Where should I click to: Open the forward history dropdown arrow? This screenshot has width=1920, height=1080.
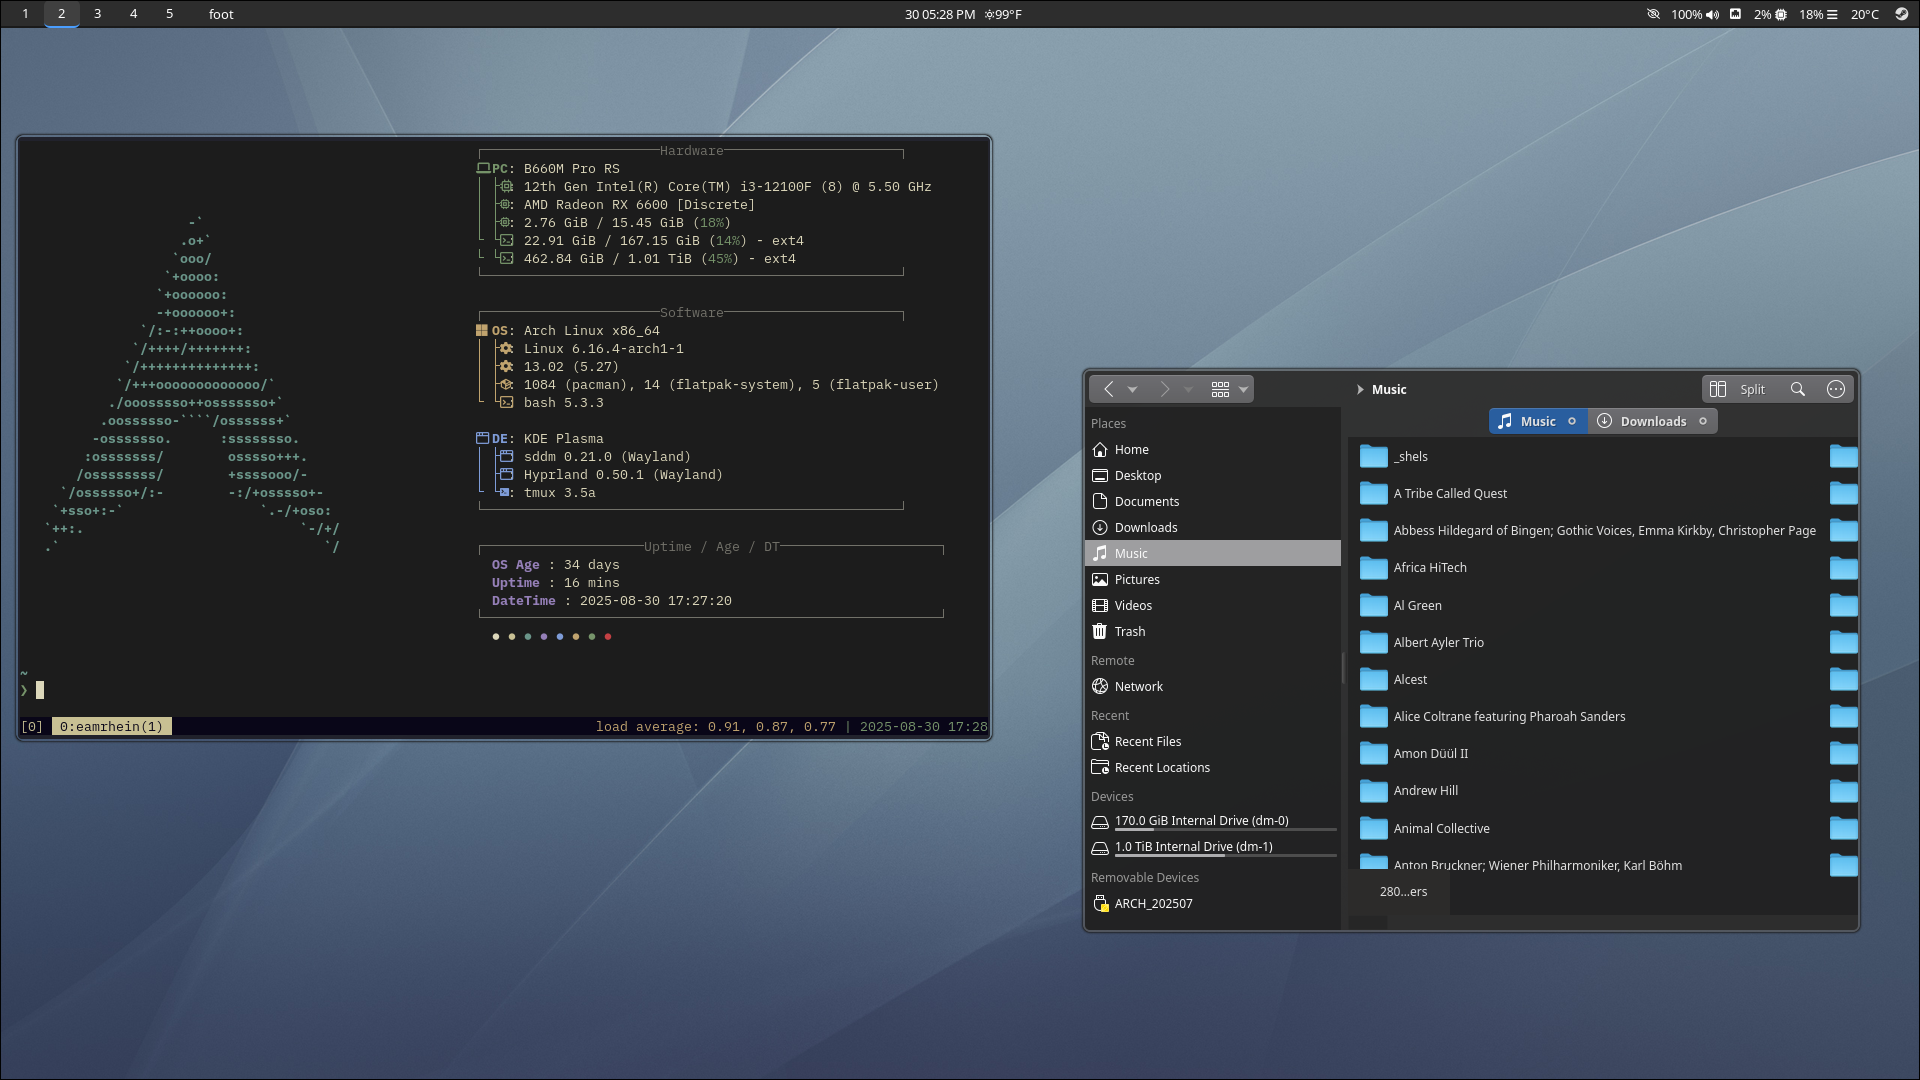point(1189,390)
